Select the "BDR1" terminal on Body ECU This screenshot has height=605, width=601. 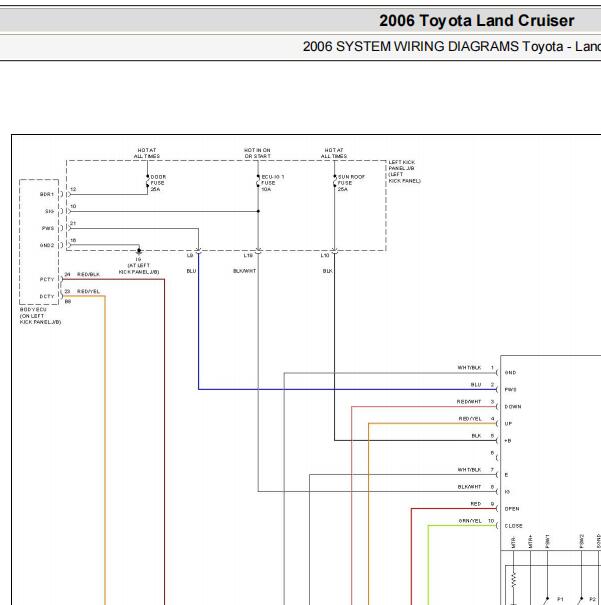click(47, 194)
